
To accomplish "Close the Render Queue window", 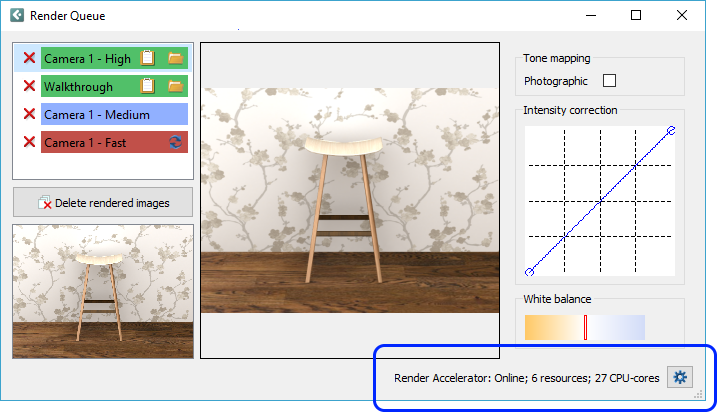I will tap(682, 15).
